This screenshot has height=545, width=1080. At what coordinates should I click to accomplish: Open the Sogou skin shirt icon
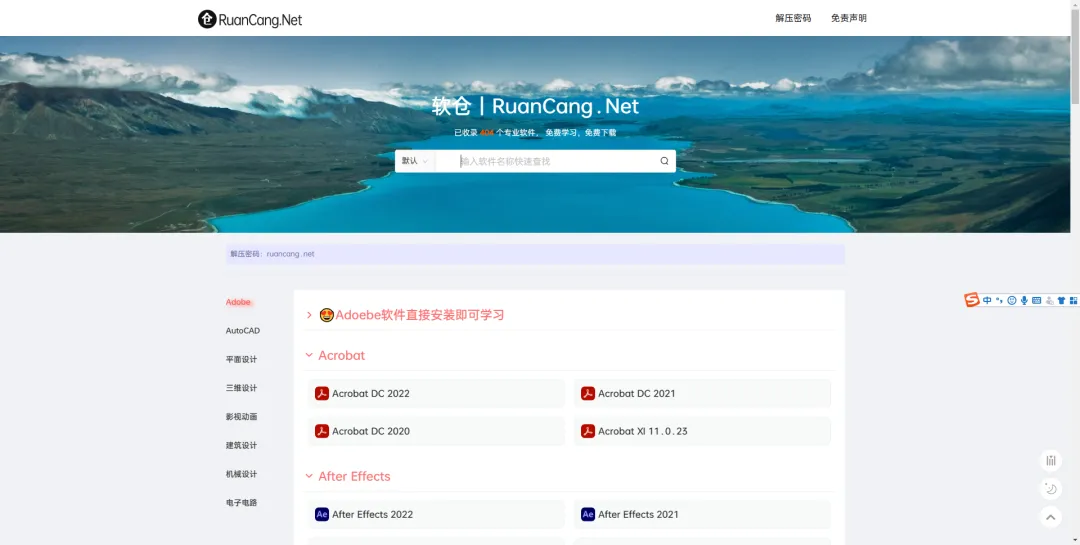click(1061, 300)
